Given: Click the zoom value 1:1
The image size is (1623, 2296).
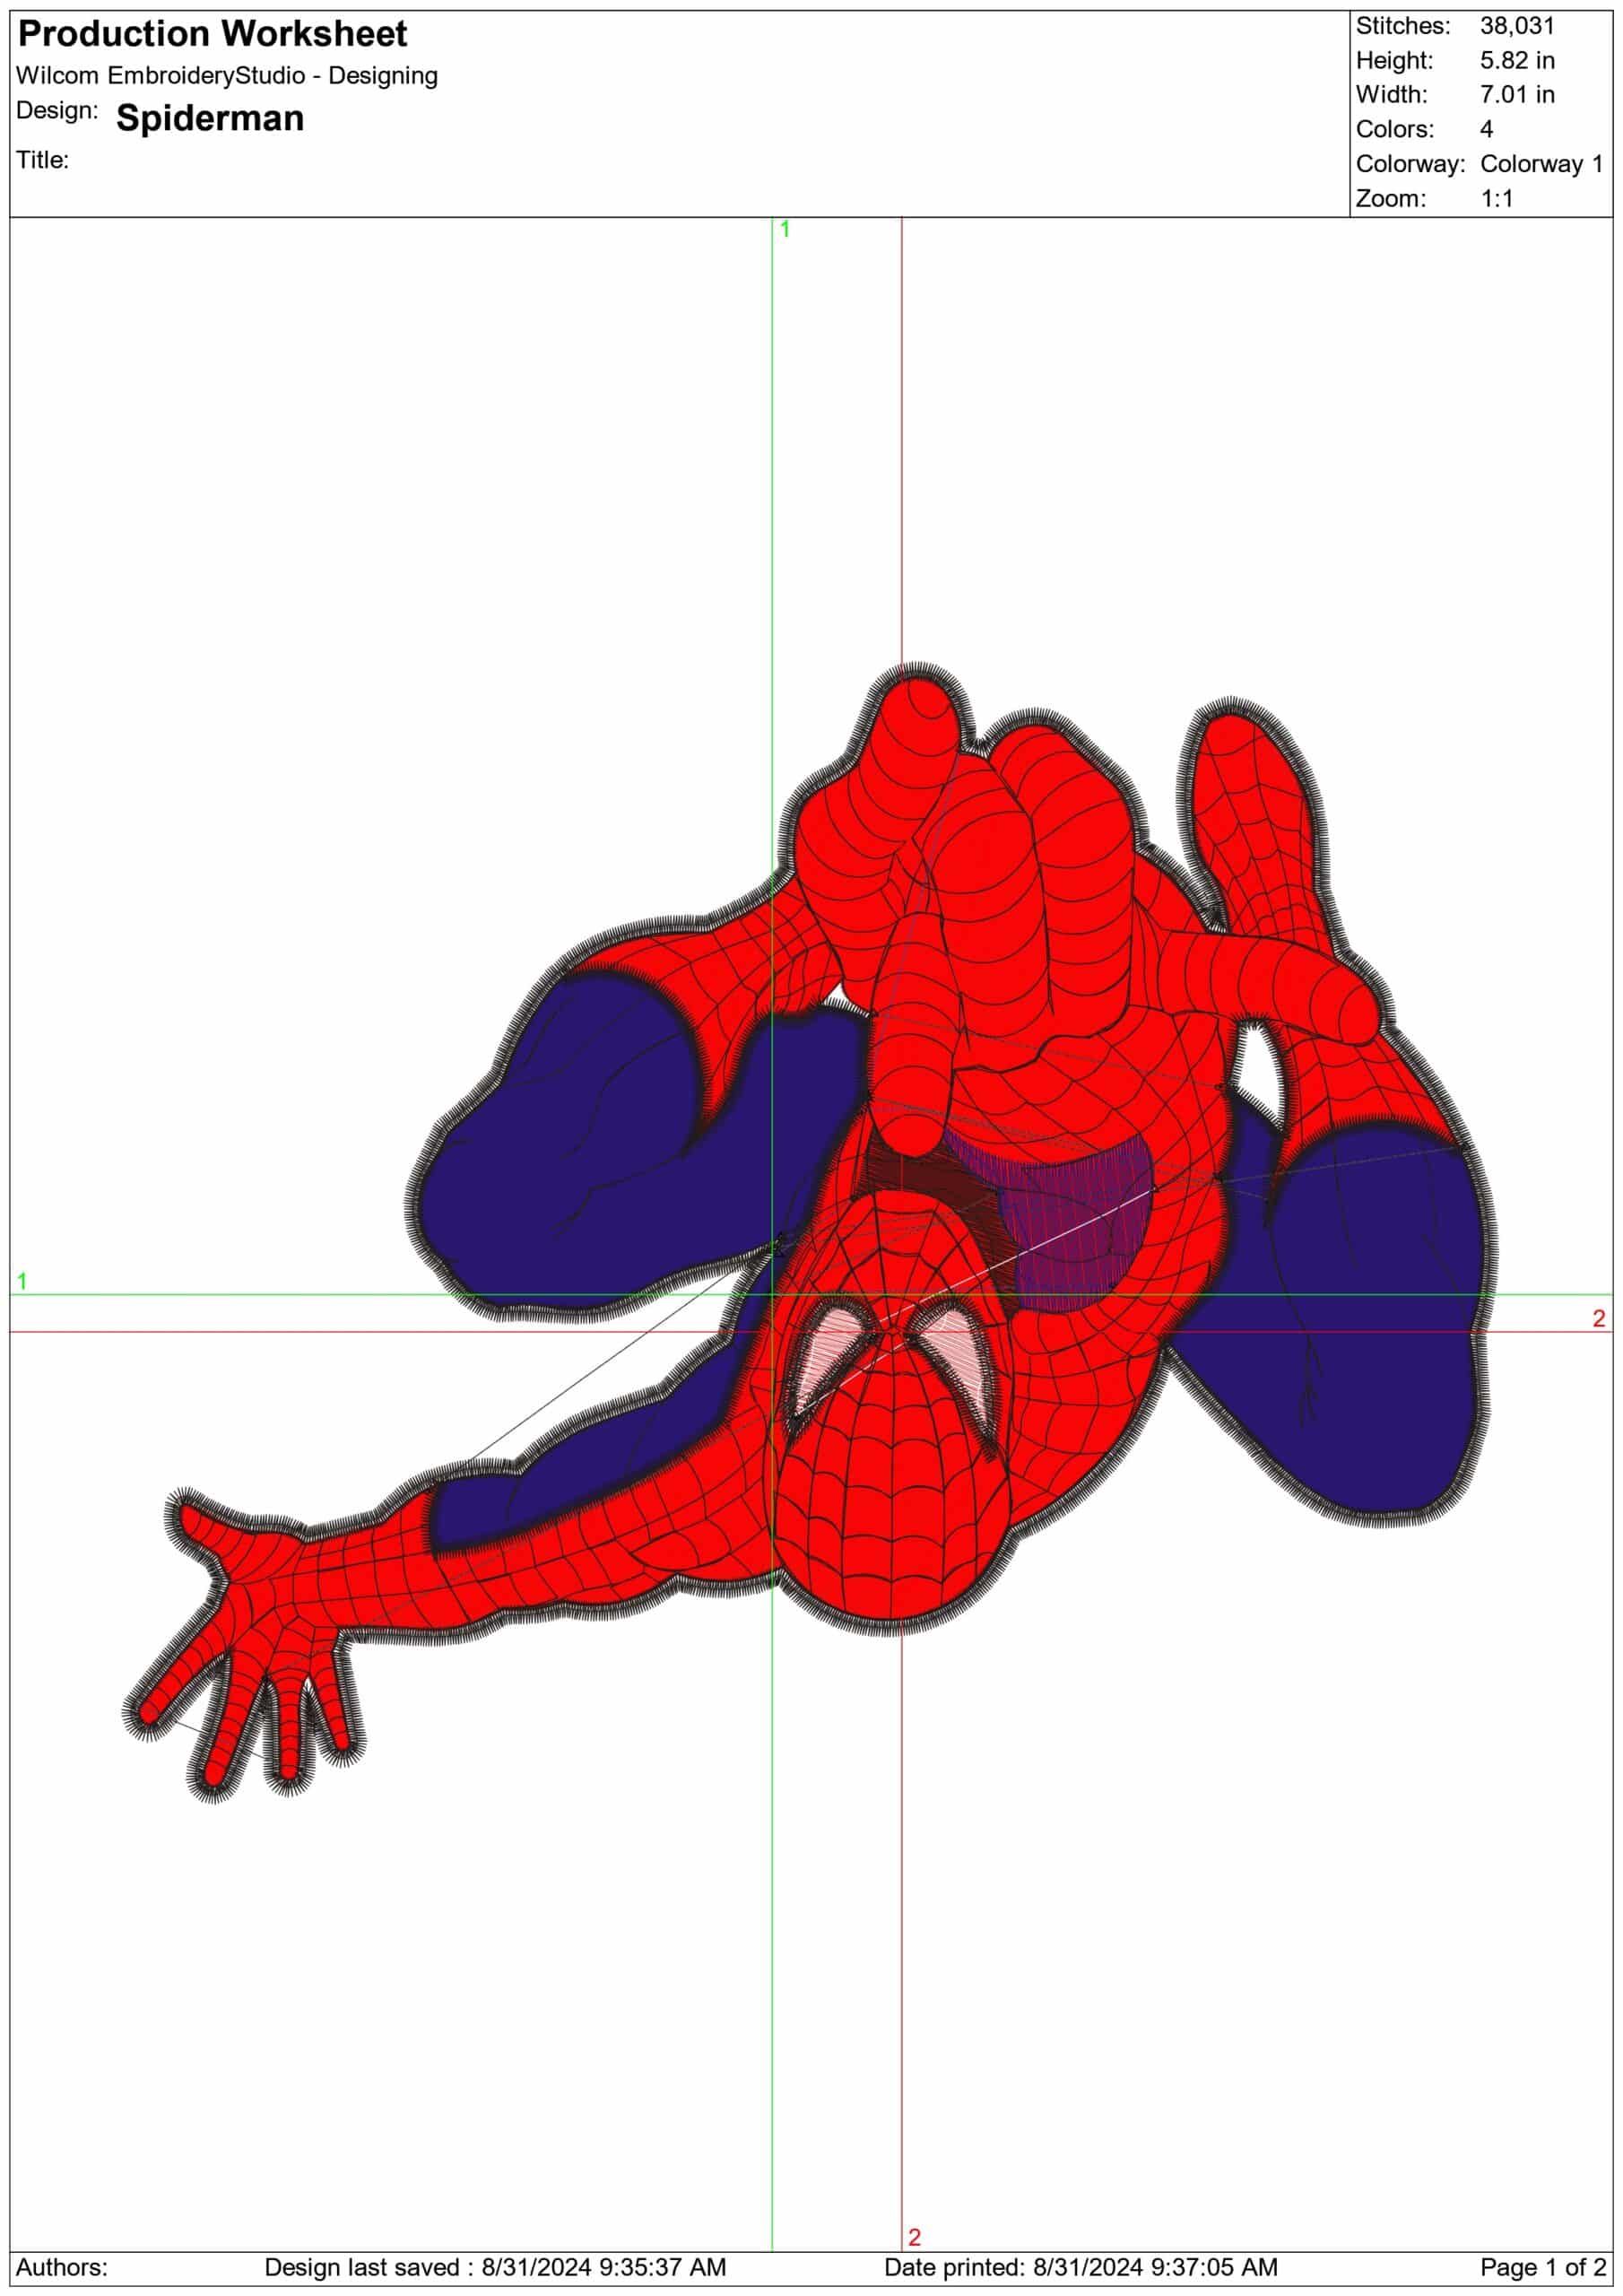Looking at the screenshot, I should tap(1496, 199).
